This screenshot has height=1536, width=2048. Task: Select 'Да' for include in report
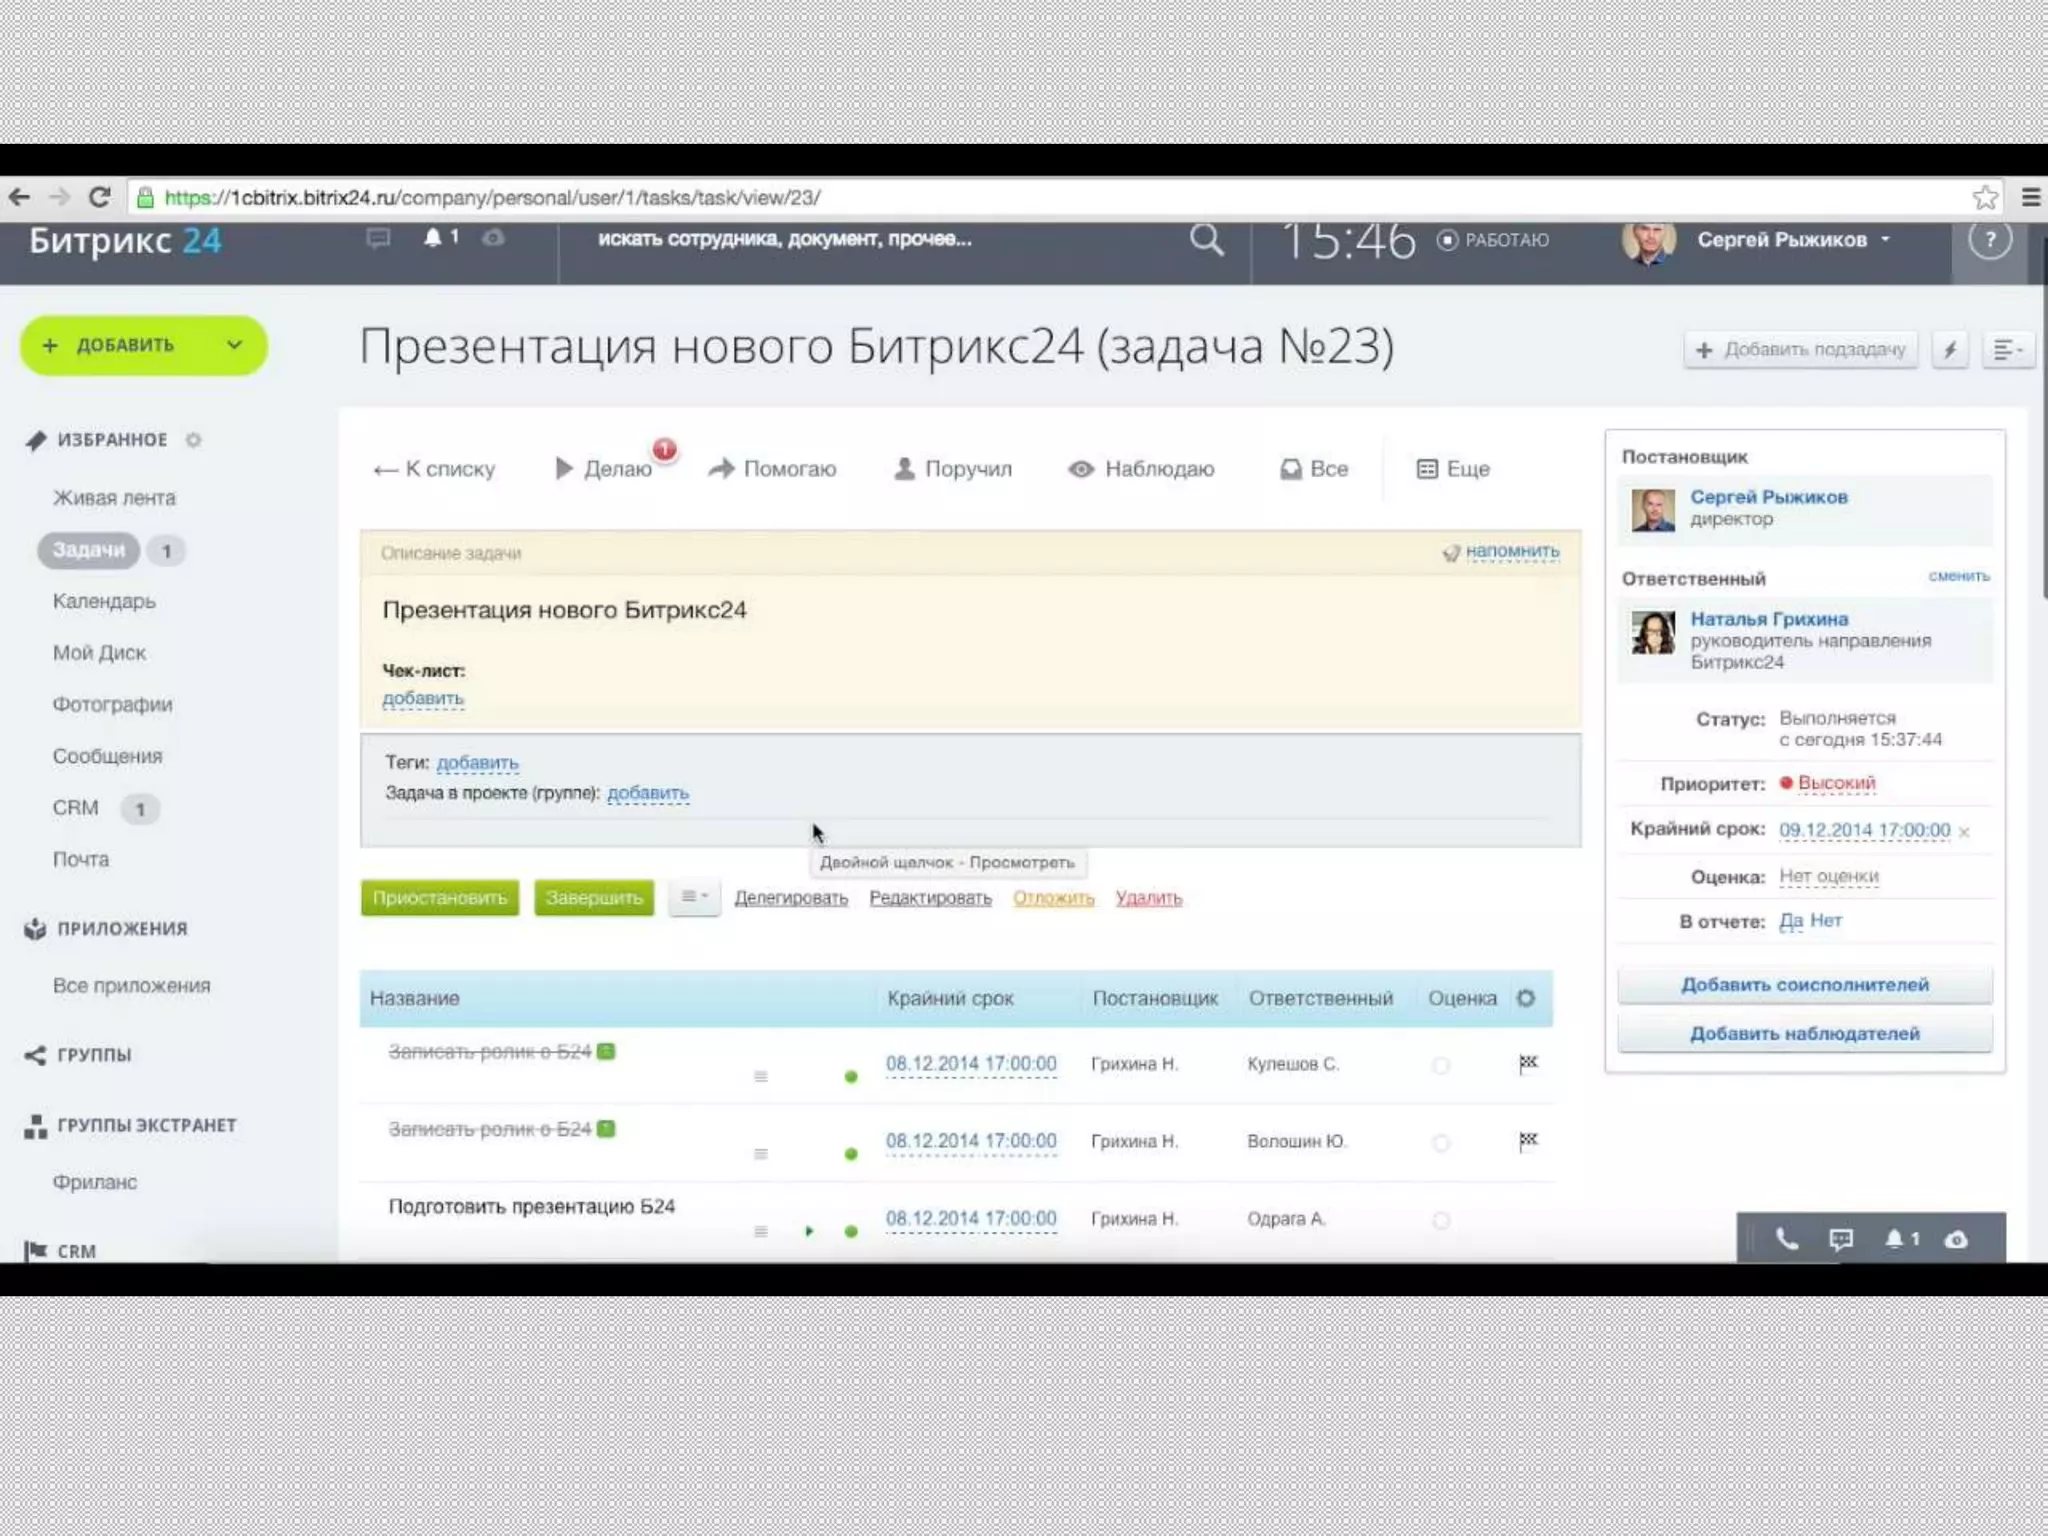[1790, 920]
